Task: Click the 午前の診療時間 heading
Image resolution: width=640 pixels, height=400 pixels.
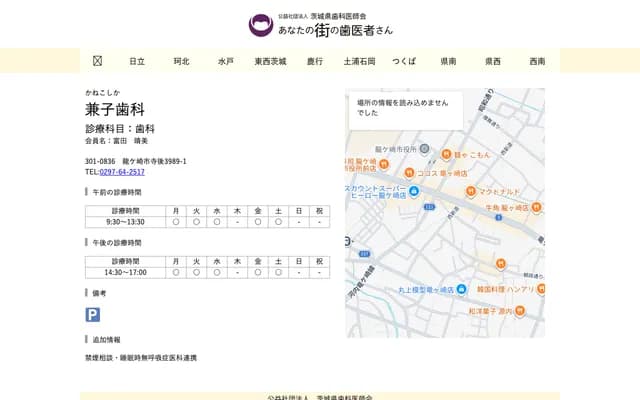Action: pyautogui.click(x=117, y=192)
